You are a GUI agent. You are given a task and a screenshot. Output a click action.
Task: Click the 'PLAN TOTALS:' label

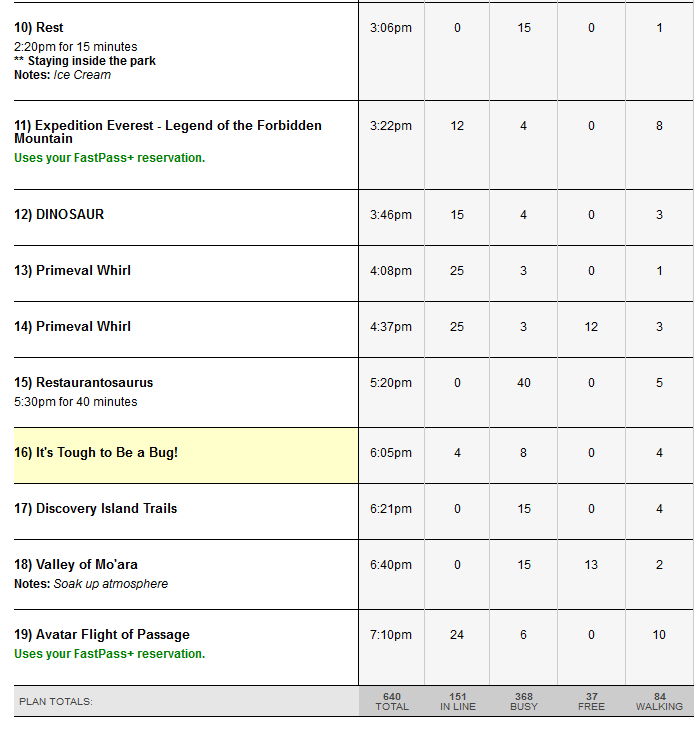click(x=56, y=702)
